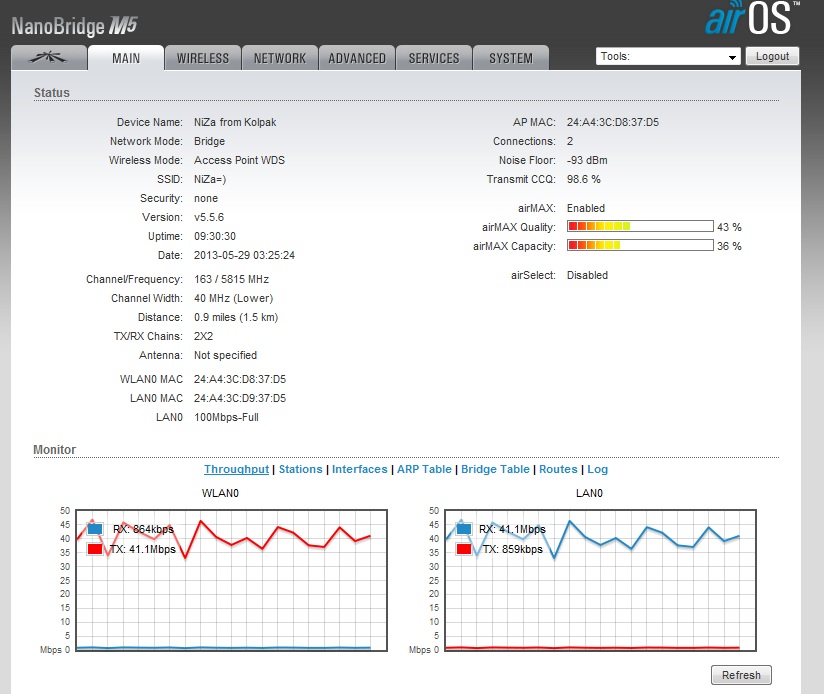Click red TX legend swatch in WLAN0 chart
824x694 pixels.
tap(95, 549)
